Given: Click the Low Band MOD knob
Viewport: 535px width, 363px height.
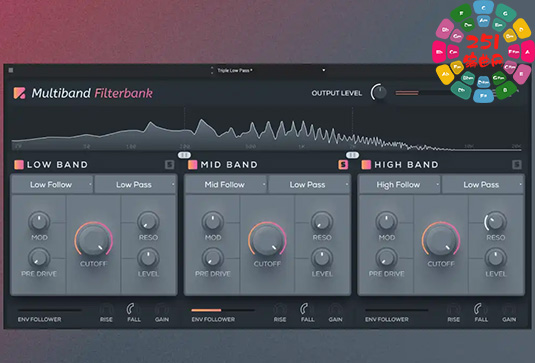Looking at the screenshot, I should 39,221.
